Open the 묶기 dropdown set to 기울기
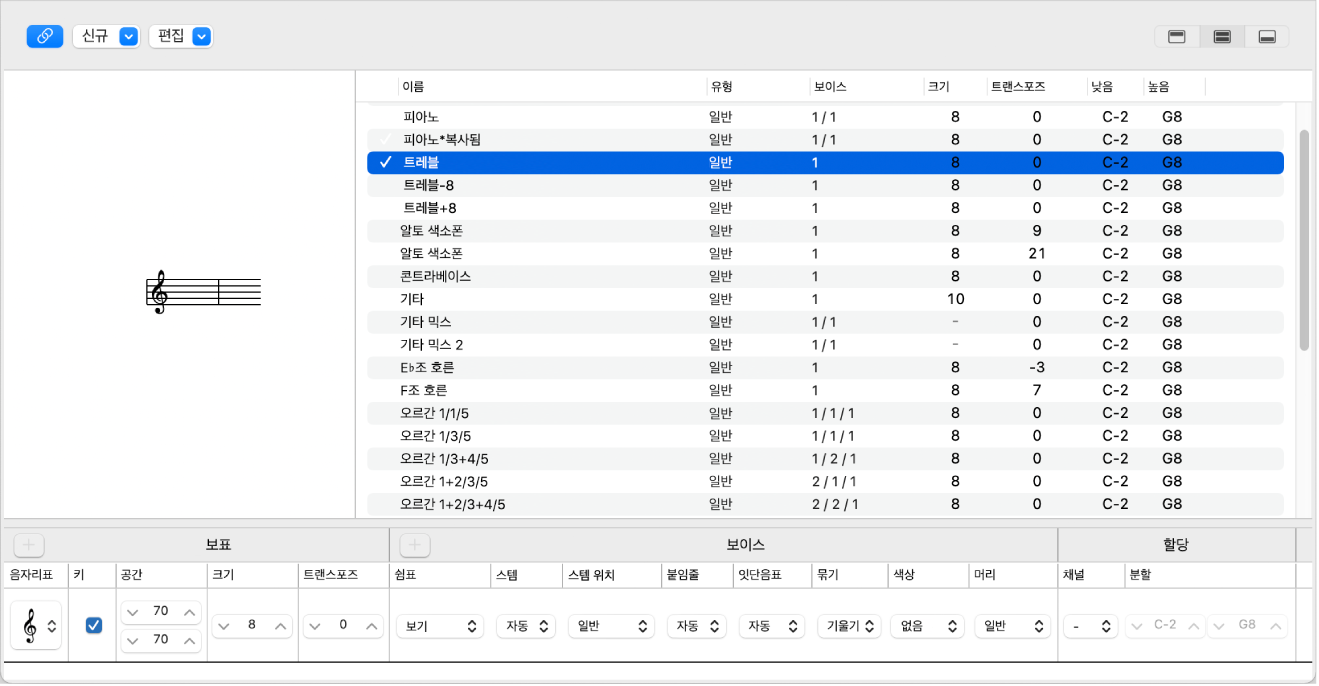Image resolution: width=1319 pixels, height=686 pixels. pyautogui.click(x=848, y=626)
